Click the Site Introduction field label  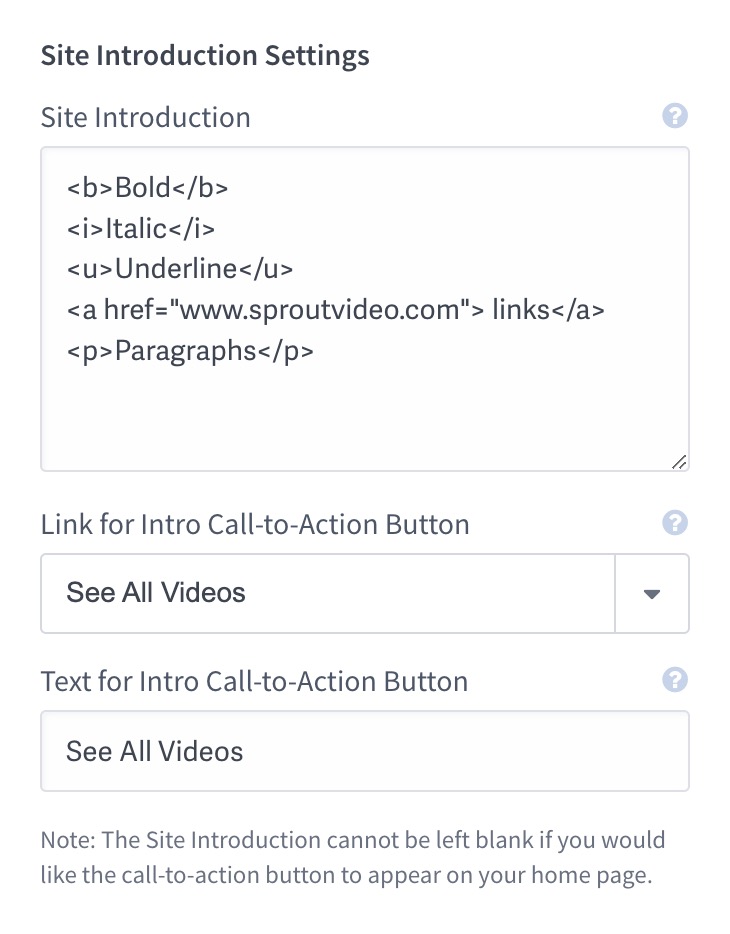(145, 117)
